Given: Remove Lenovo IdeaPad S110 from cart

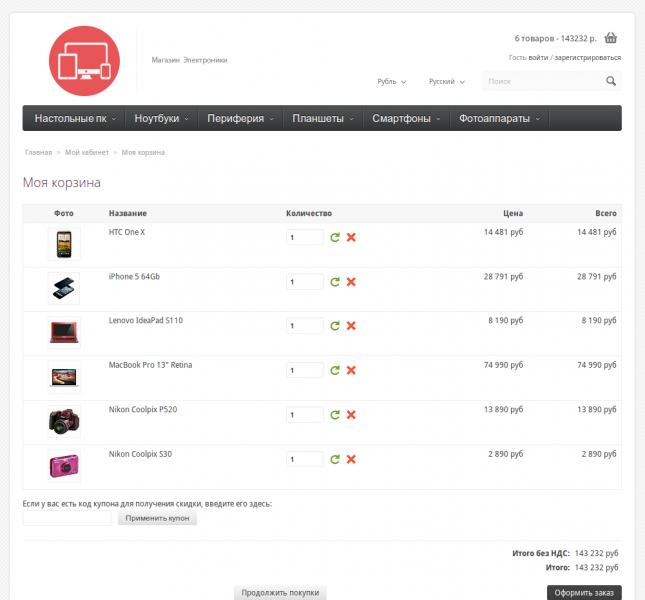Looking at the screenshot, I should (x=351, y=326).
